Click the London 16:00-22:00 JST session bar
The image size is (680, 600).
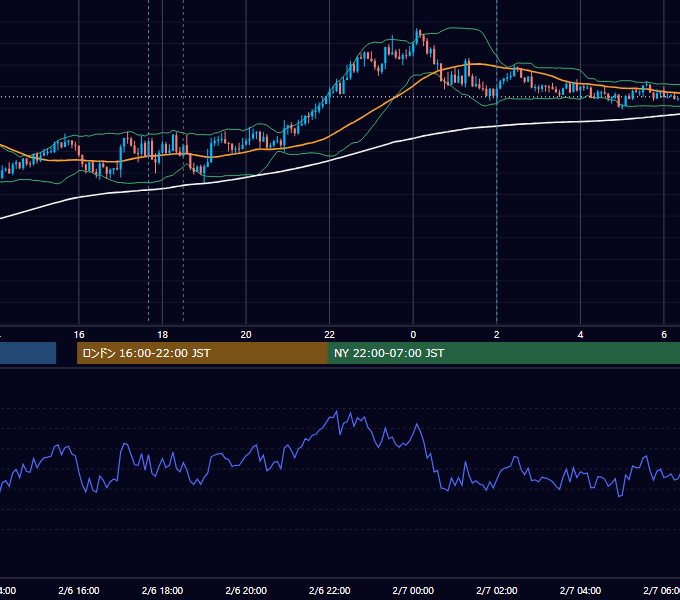pyautogui.click(x=202, y=353)
